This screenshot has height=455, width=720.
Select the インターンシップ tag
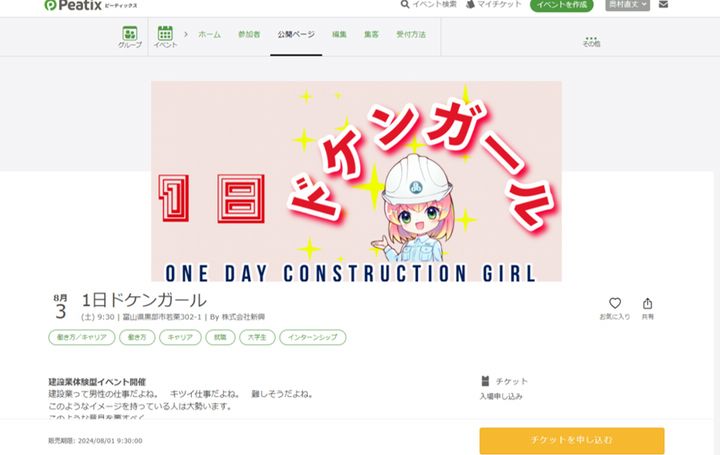[313, 337]
